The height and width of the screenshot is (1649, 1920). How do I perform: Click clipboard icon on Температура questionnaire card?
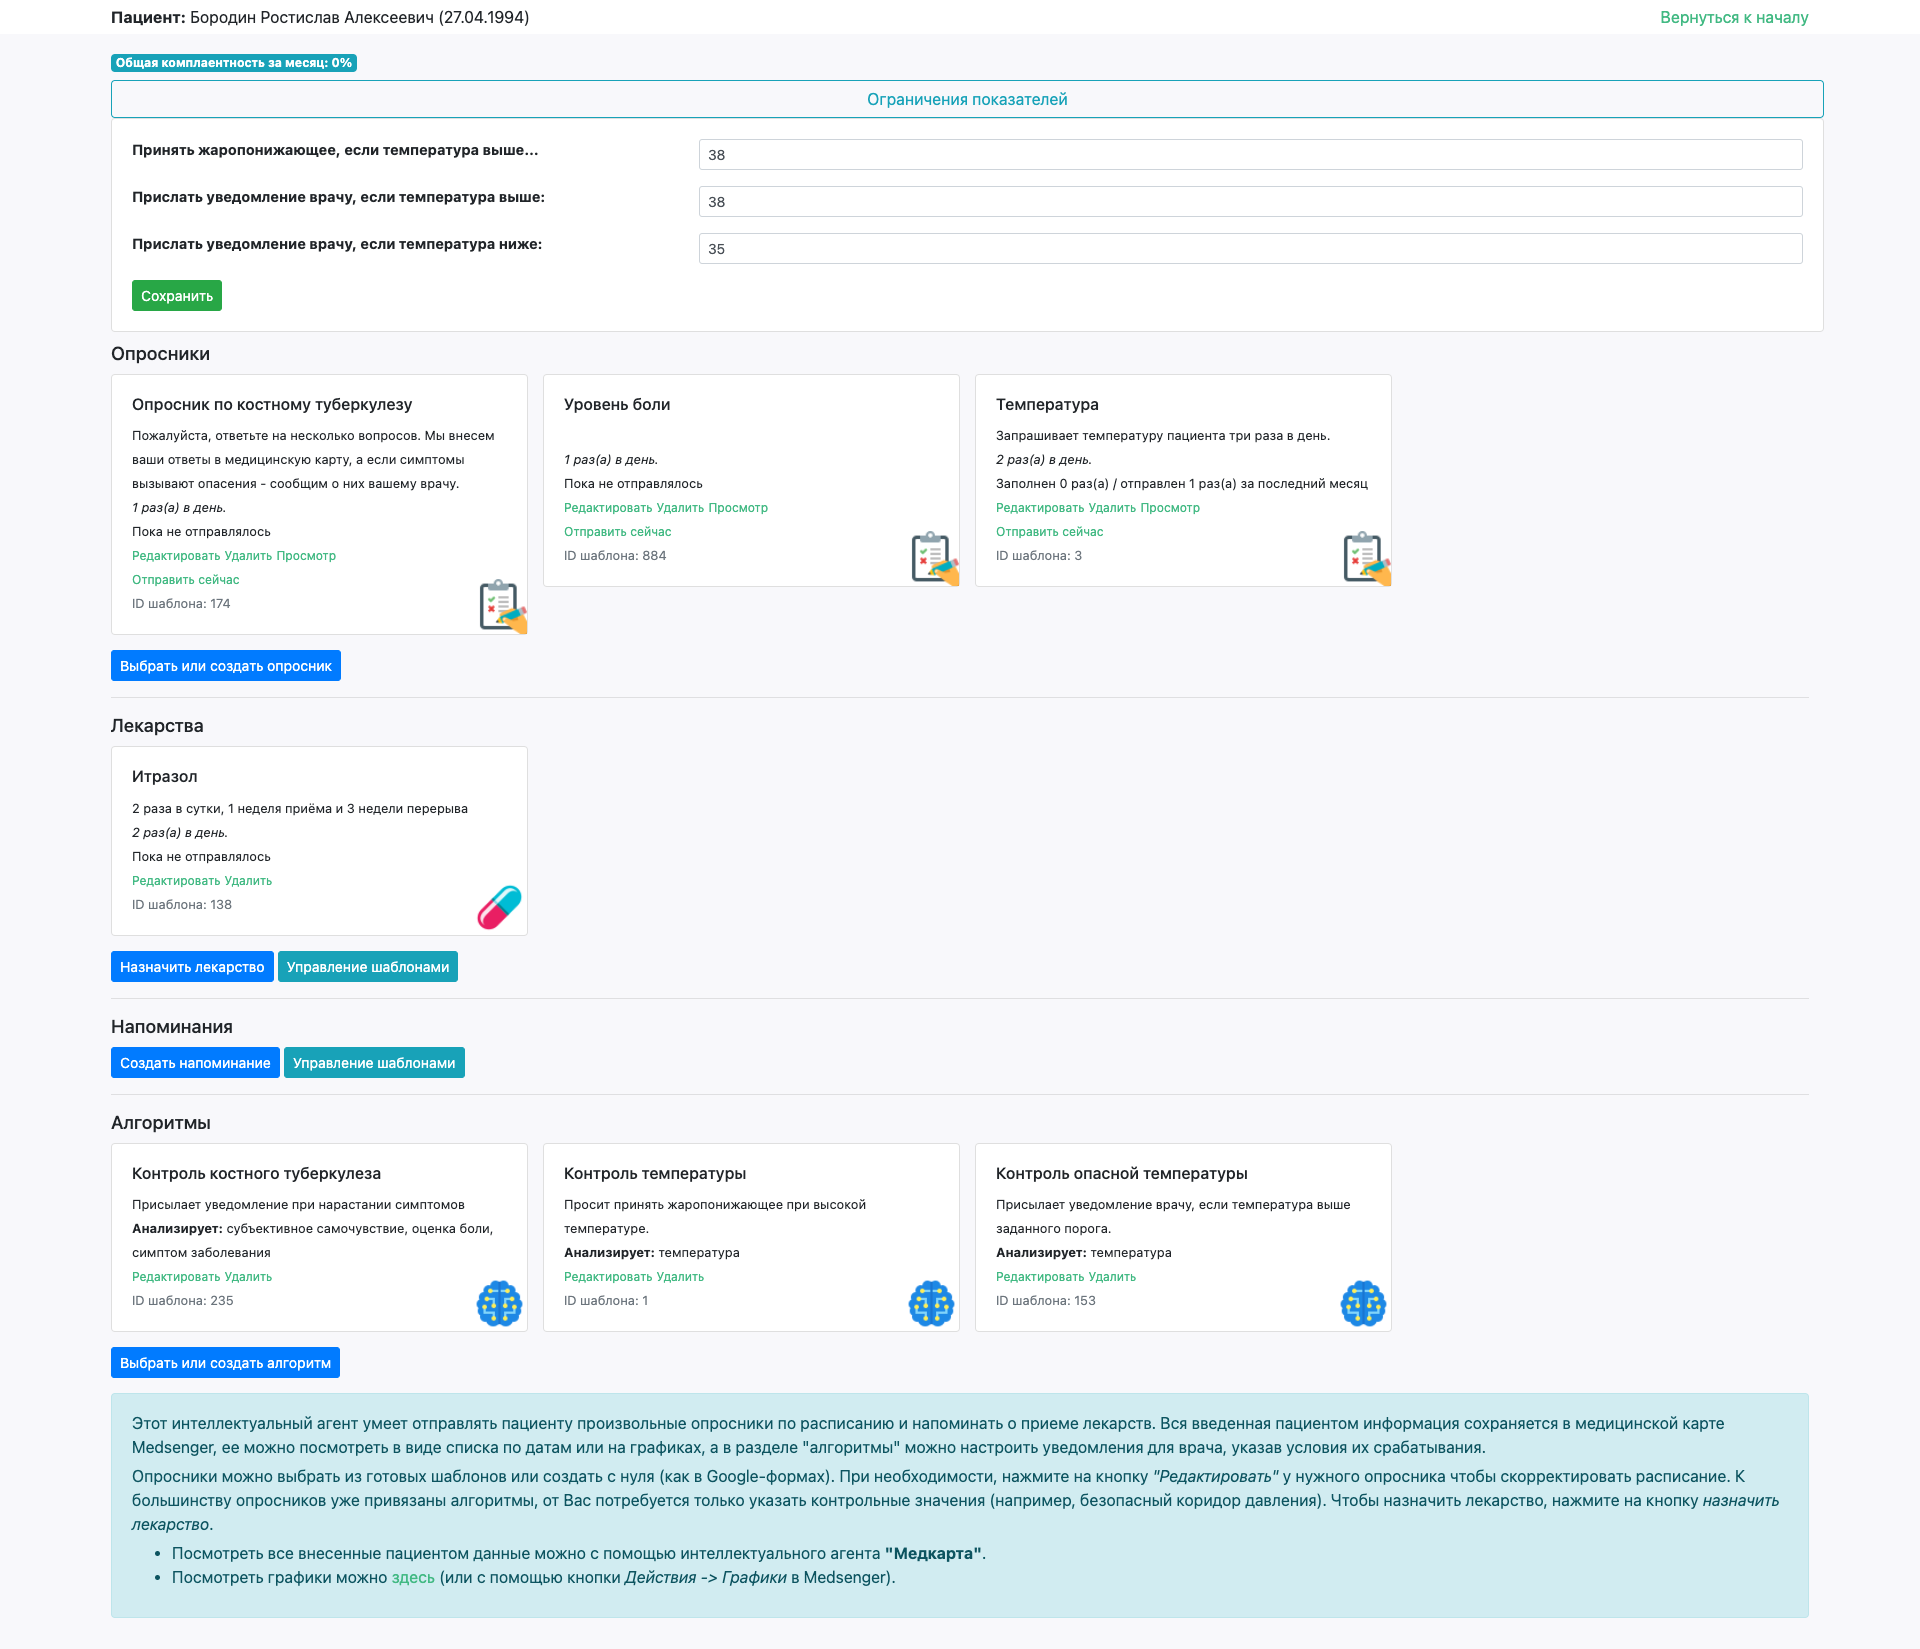[1366, 558]
